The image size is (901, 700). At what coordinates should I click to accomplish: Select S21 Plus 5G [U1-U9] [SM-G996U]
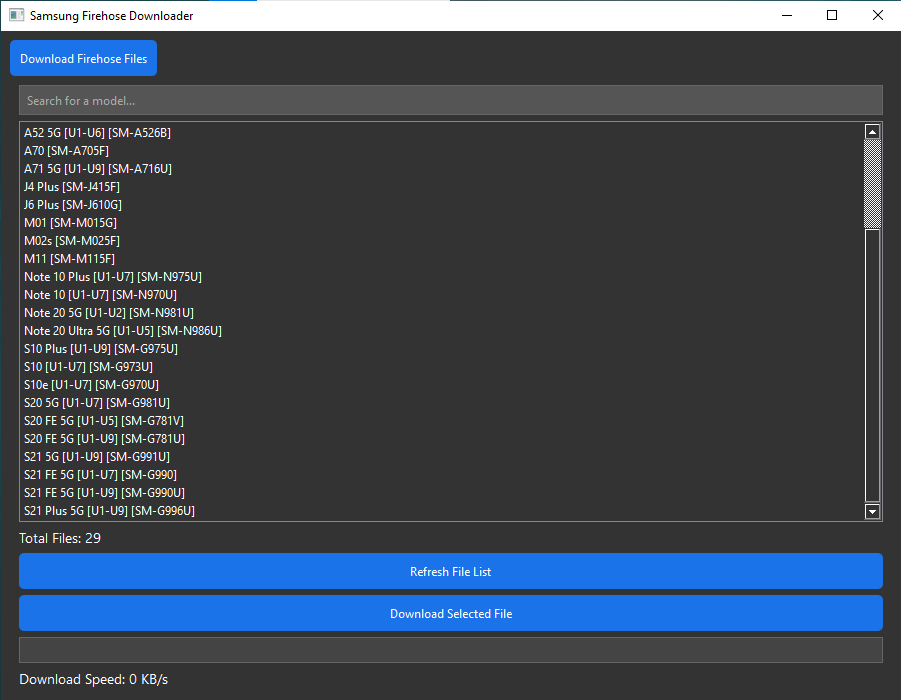click(442, 511)
